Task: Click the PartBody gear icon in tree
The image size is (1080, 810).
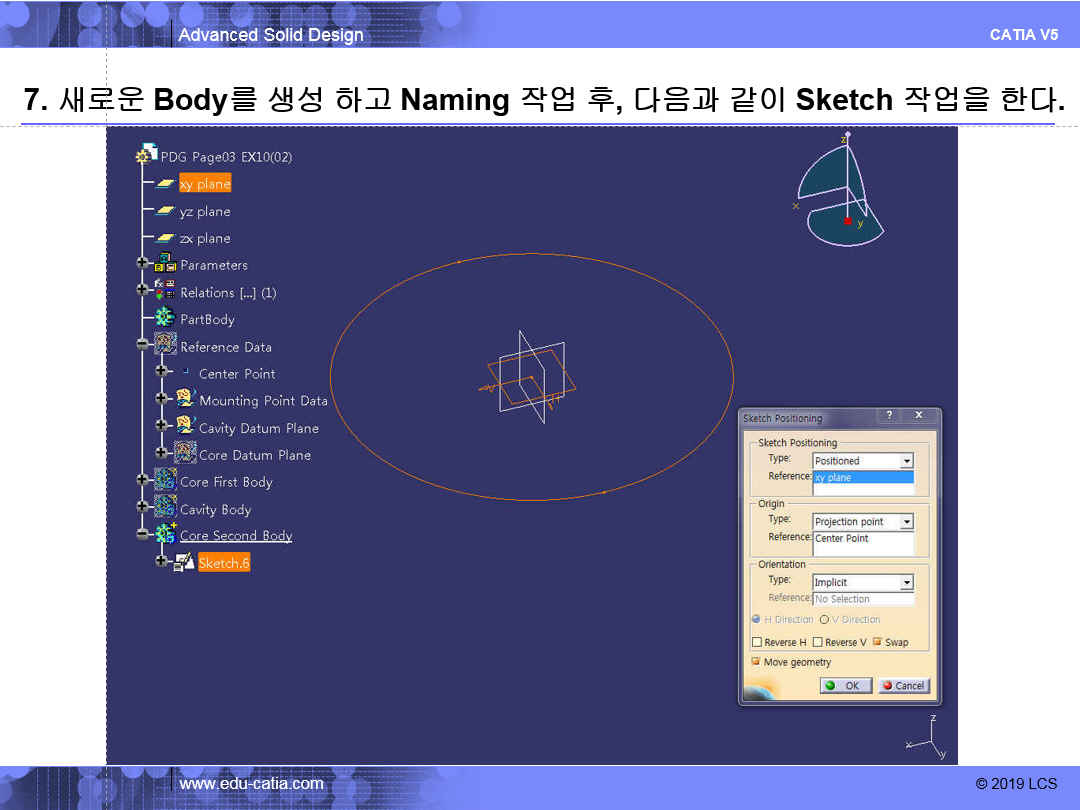Action: click(165, 318)
